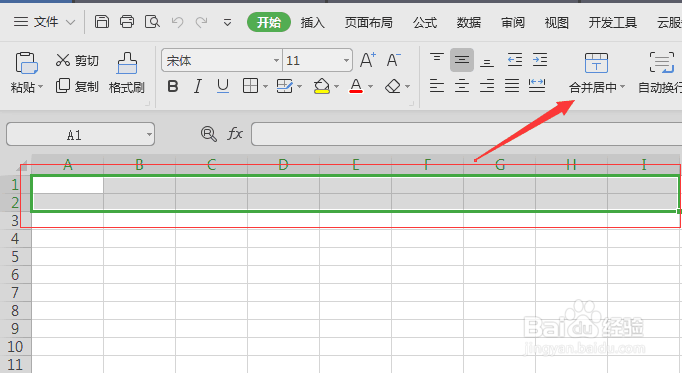
Task: Justify text on both sides
Action: pyautogui.click(x=512, y=86)
